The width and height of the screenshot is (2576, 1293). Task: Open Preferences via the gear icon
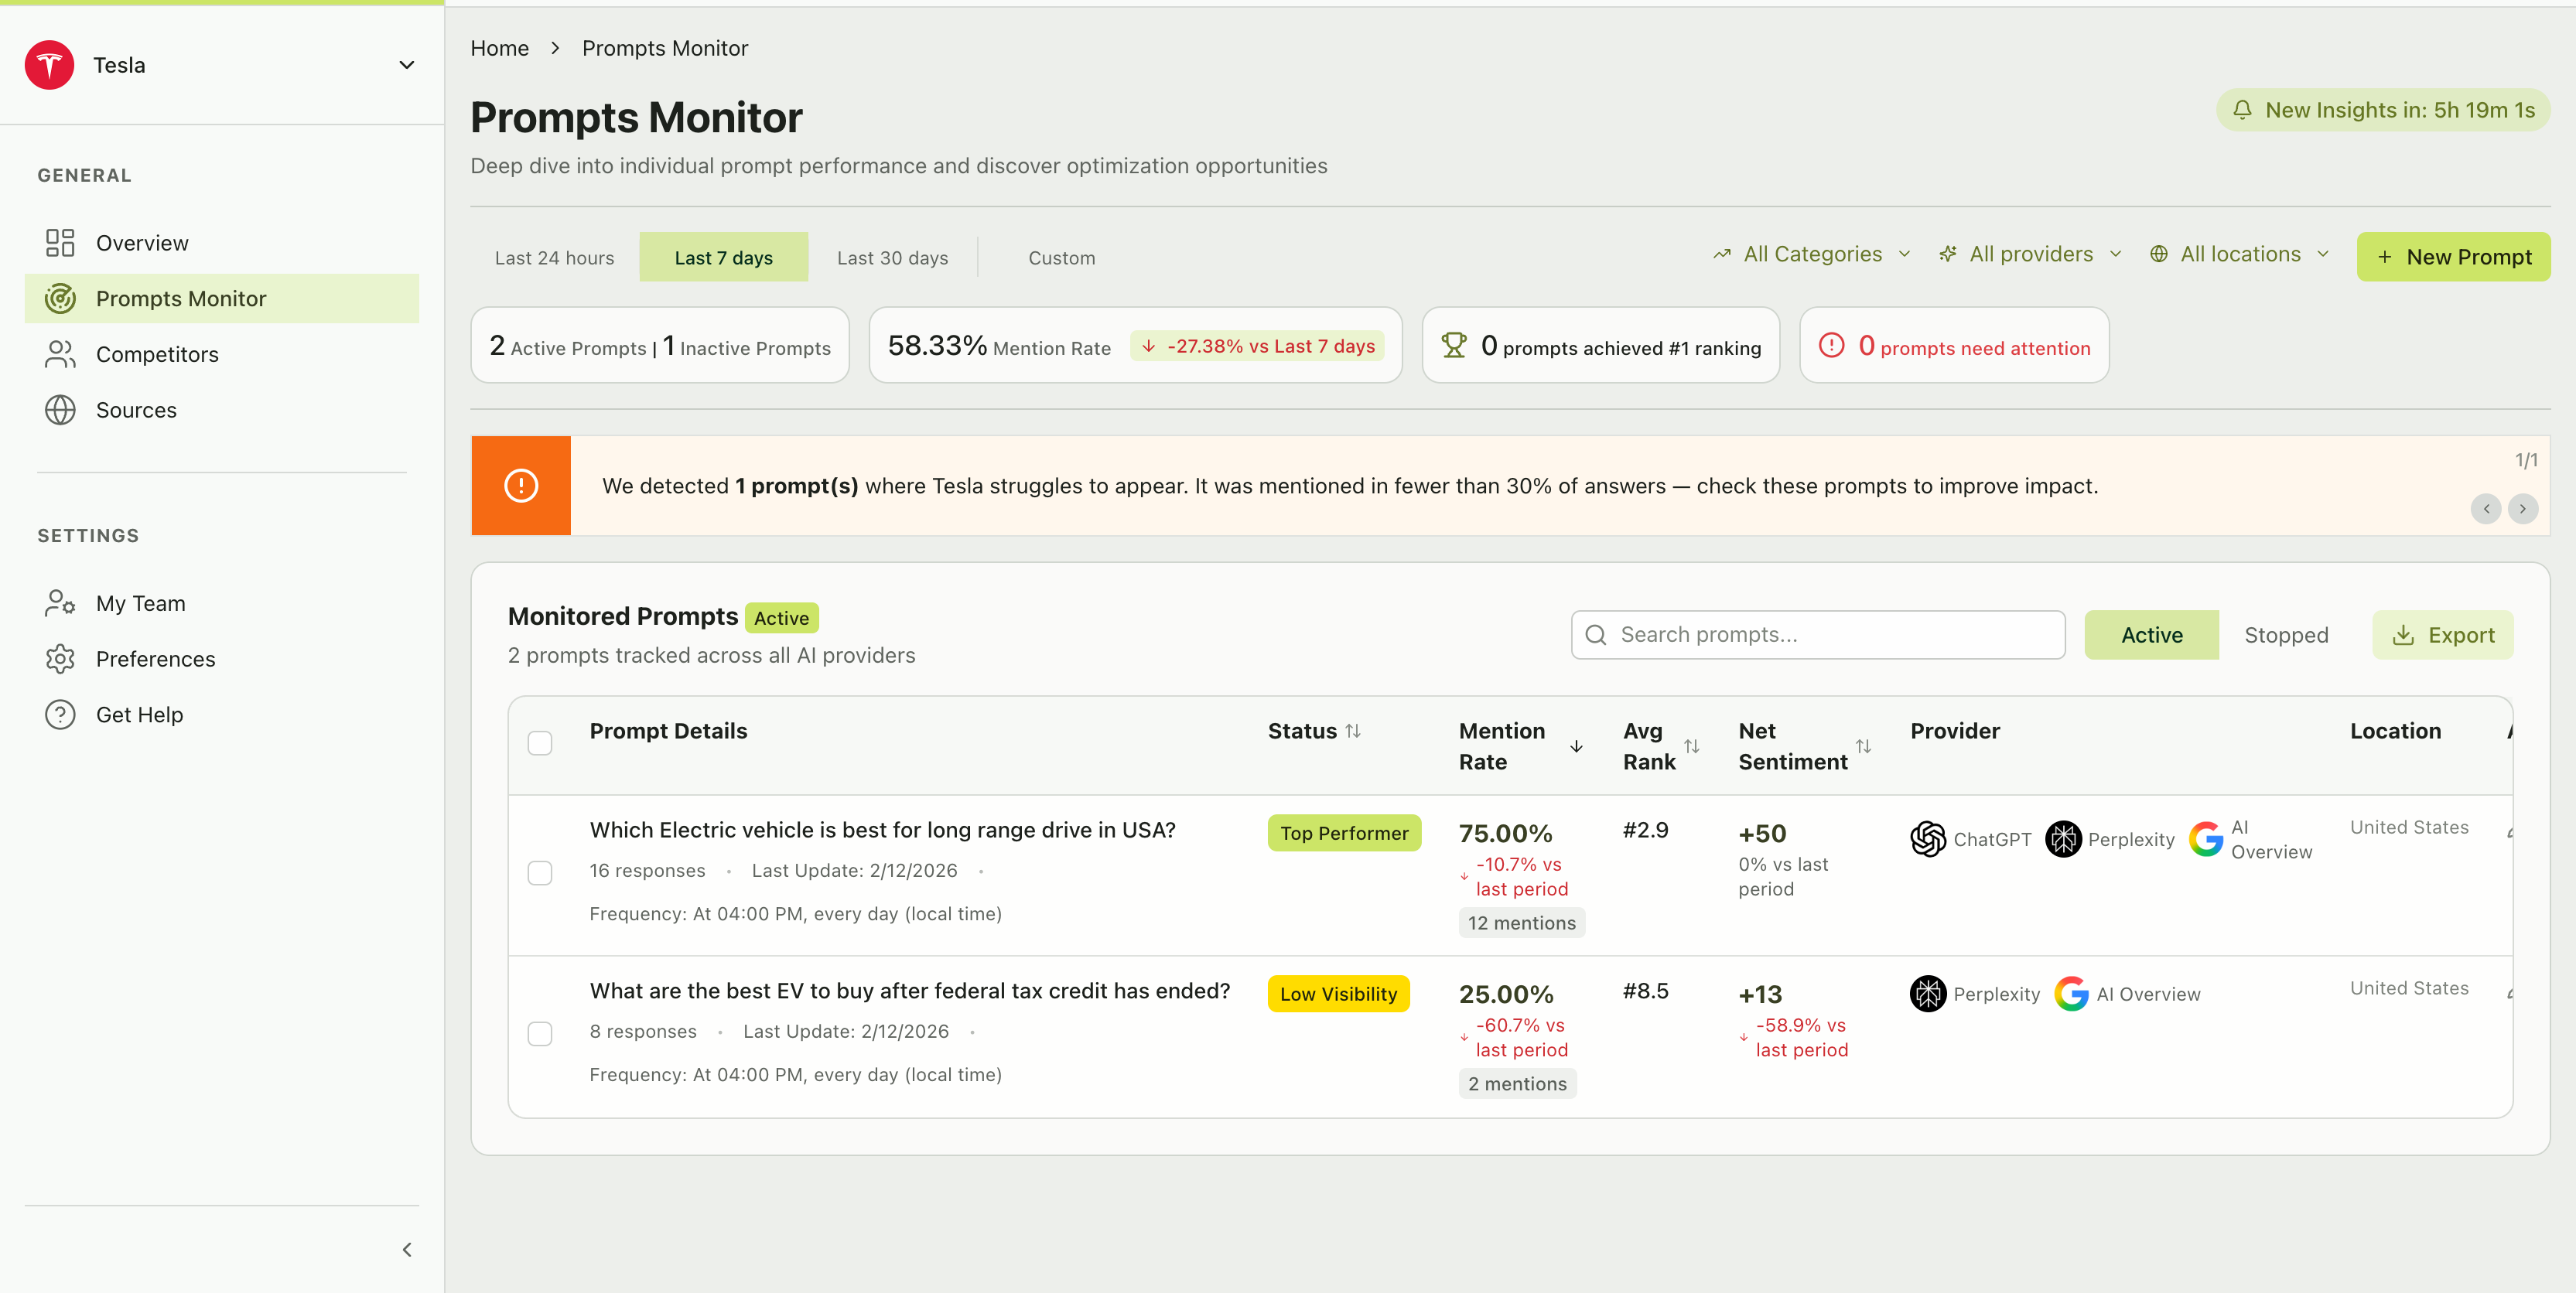59,658
